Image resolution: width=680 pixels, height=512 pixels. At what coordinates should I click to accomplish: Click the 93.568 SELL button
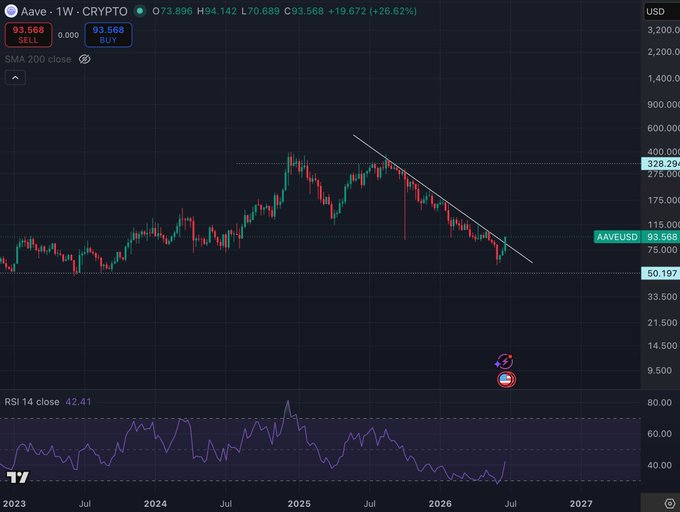coord(28,35)
